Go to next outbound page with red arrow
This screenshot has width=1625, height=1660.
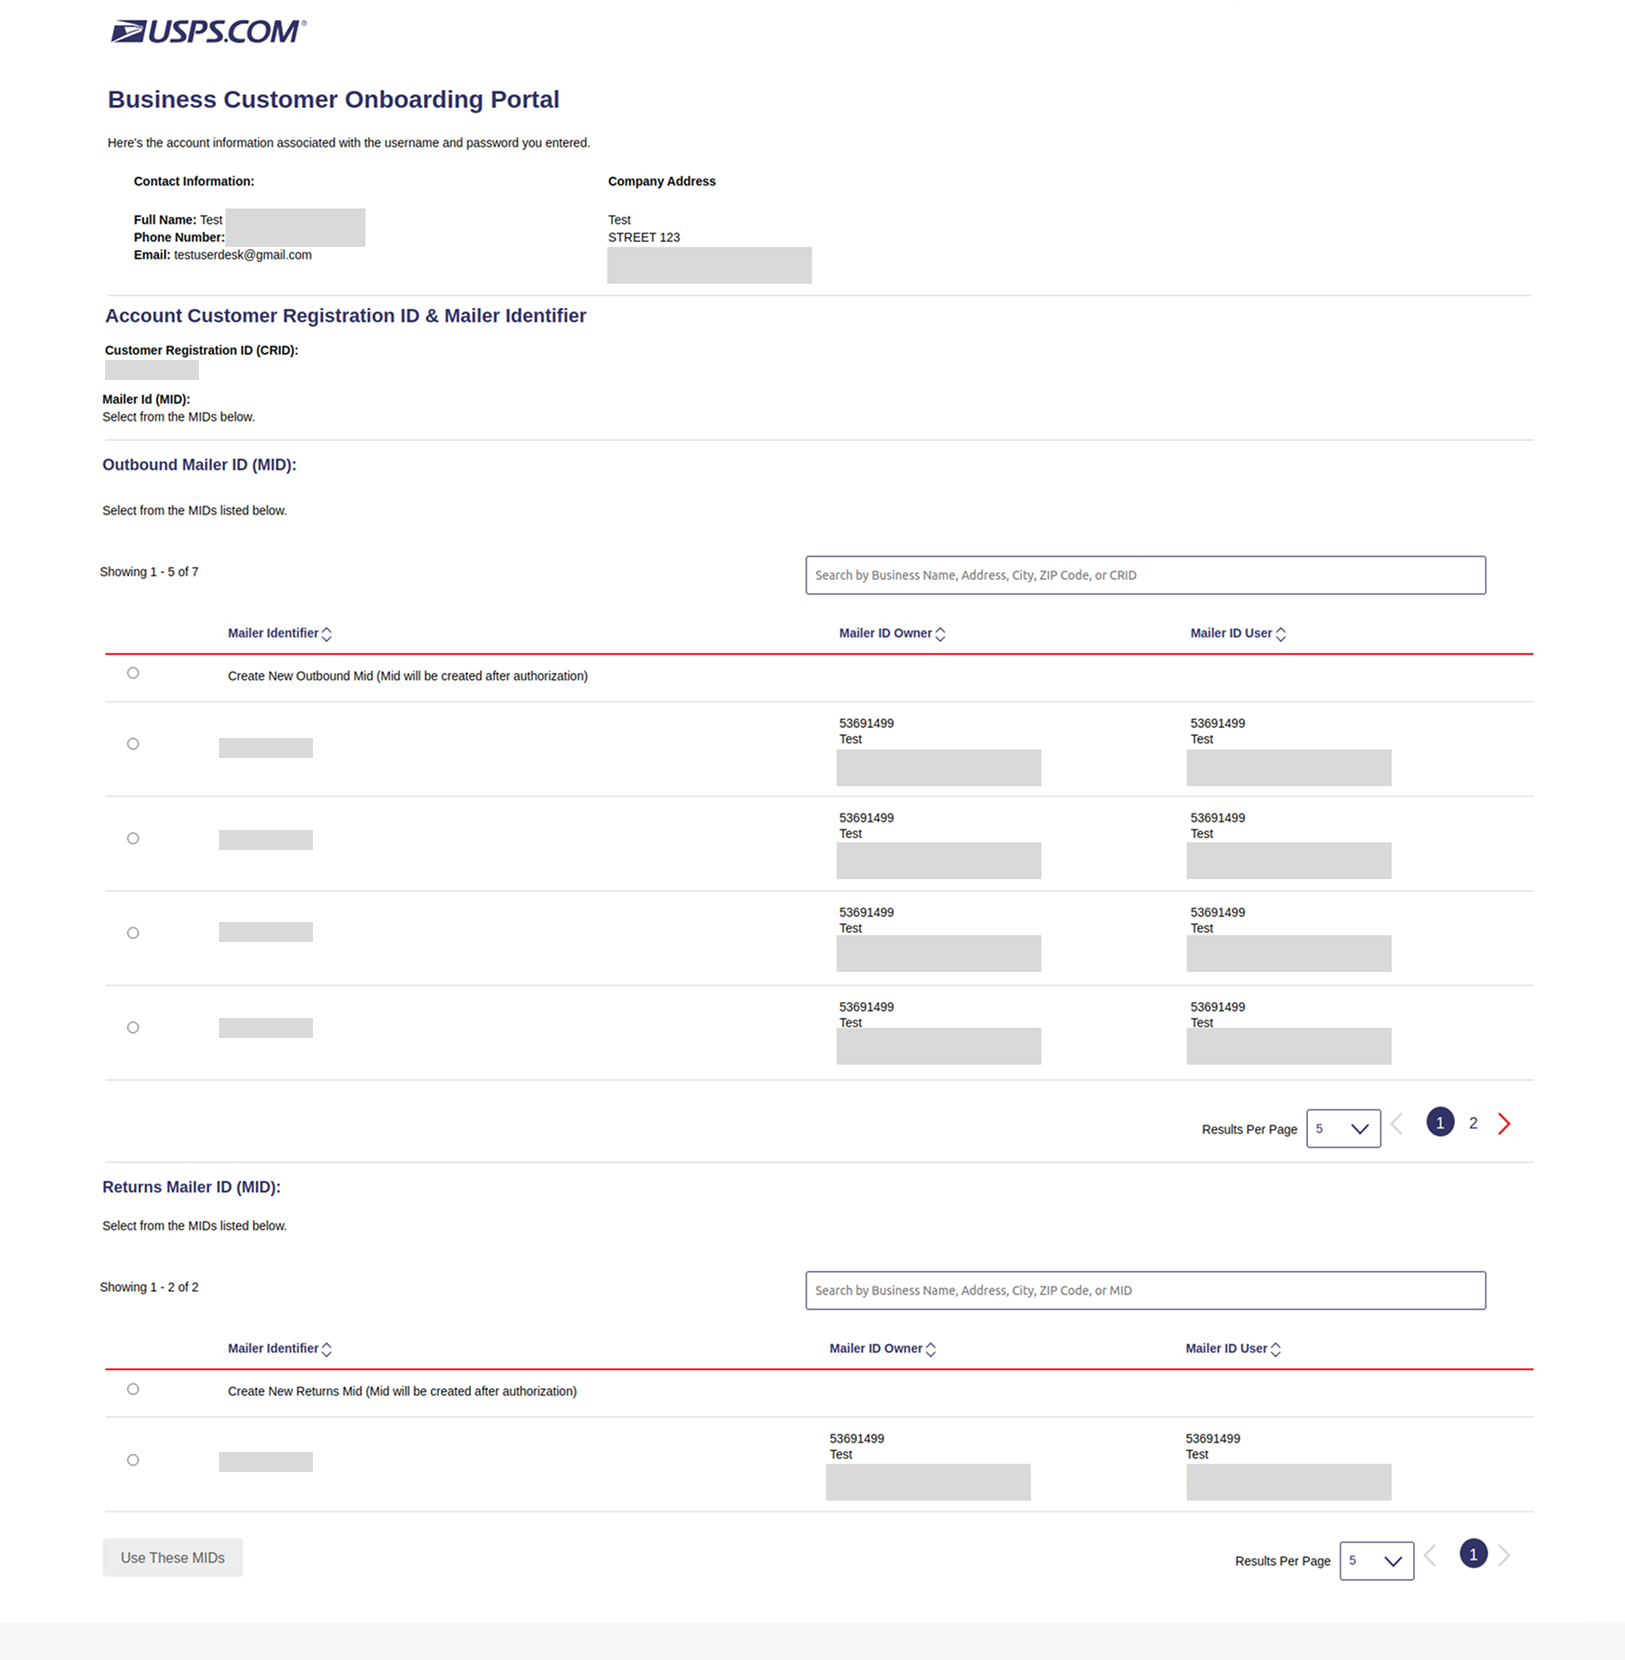click(x=1504, y=1124)
